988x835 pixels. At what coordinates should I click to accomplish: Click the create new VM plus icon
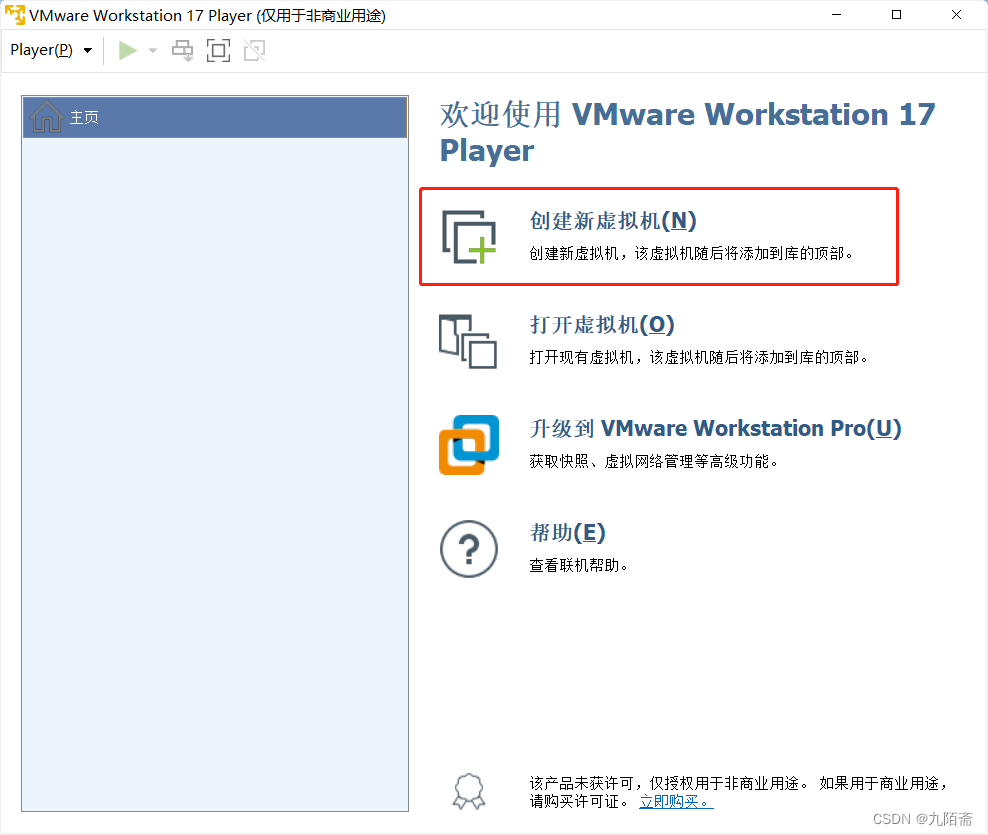point(469,237)
